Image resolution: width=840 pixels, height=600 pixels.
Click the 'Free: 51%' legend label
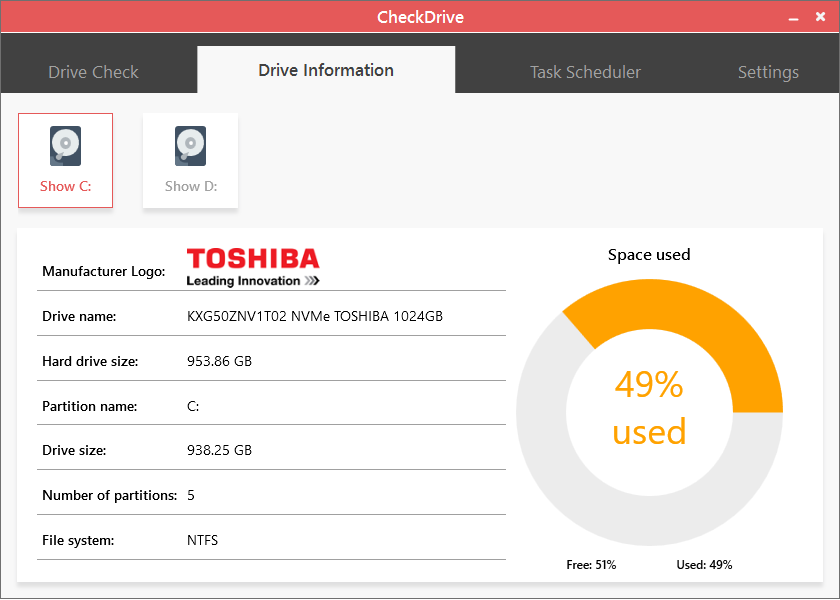coord(591,565)
